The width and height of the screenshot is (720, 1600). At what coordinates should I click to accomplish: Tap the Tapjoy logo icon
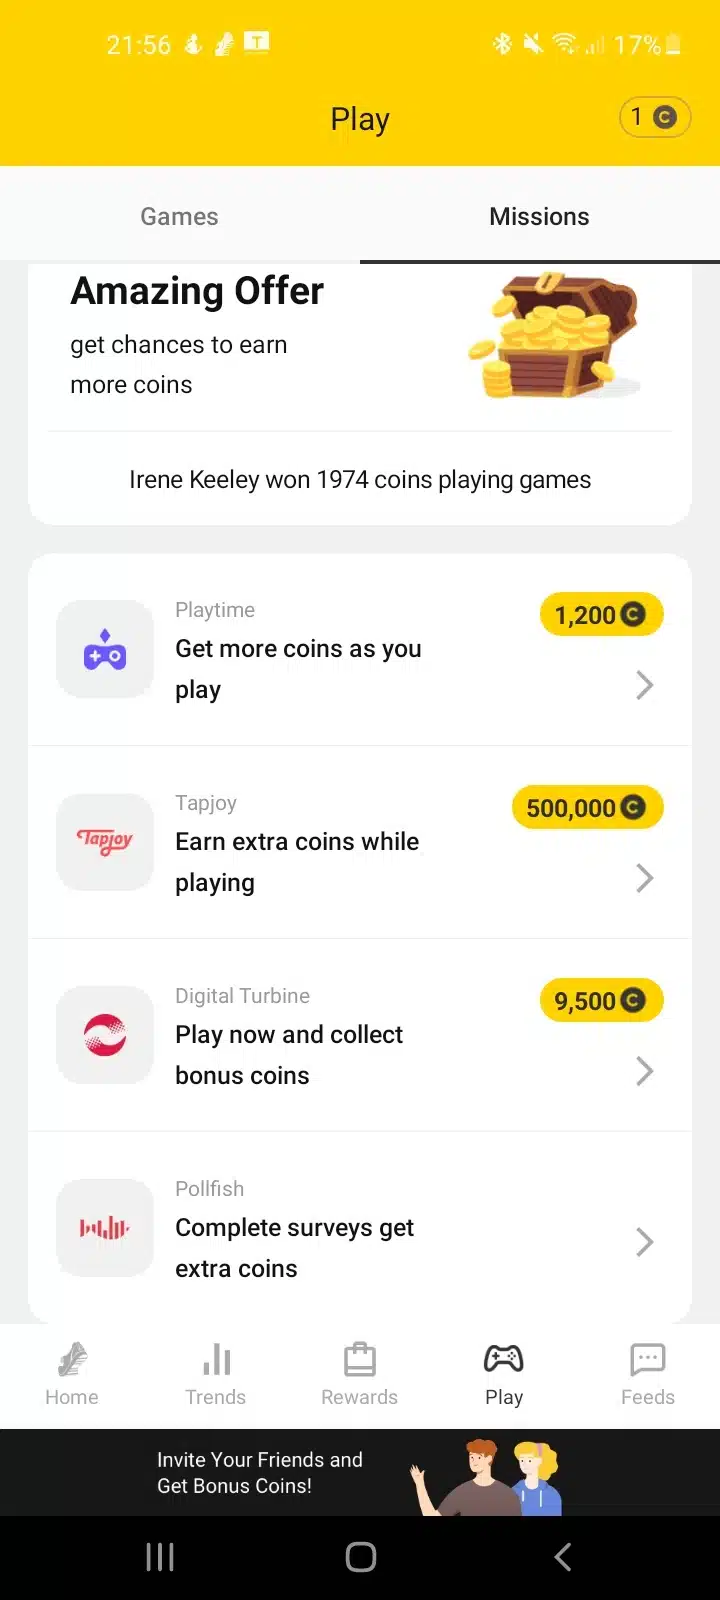click(x=105, y=842)
